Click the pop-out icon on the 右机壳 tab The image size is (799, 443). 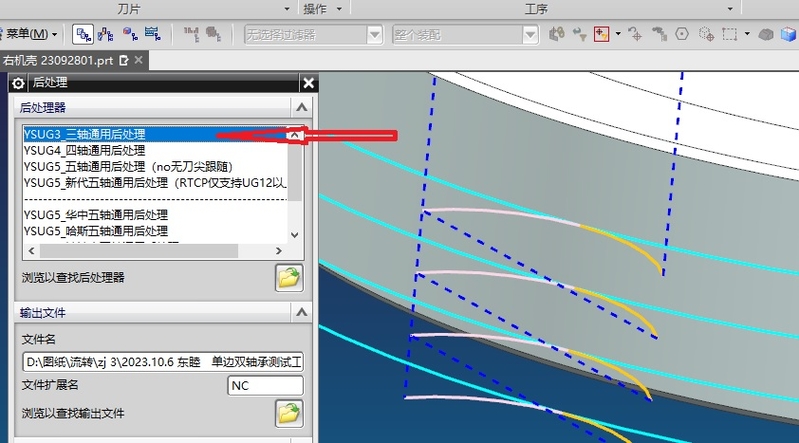123,60
